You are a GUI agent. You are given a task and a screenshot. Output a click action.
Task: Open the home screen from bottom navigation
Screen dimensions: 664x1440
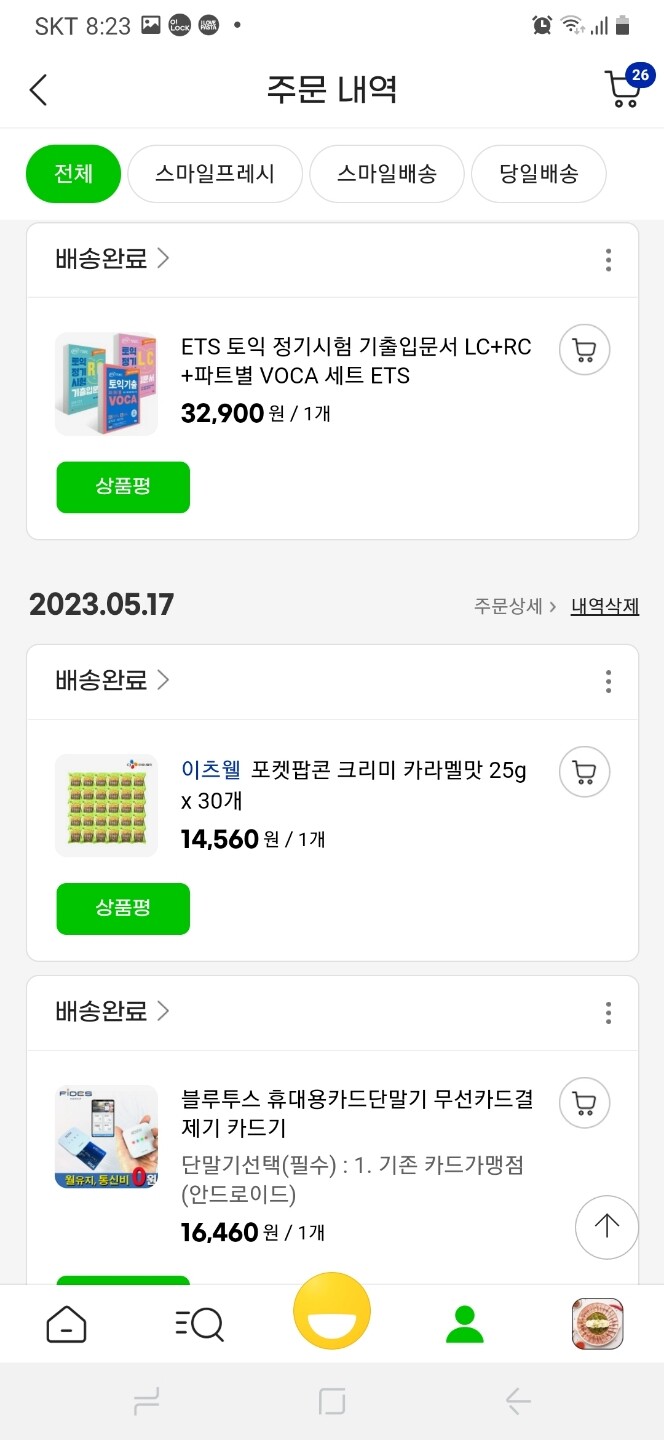point(66,1323)
